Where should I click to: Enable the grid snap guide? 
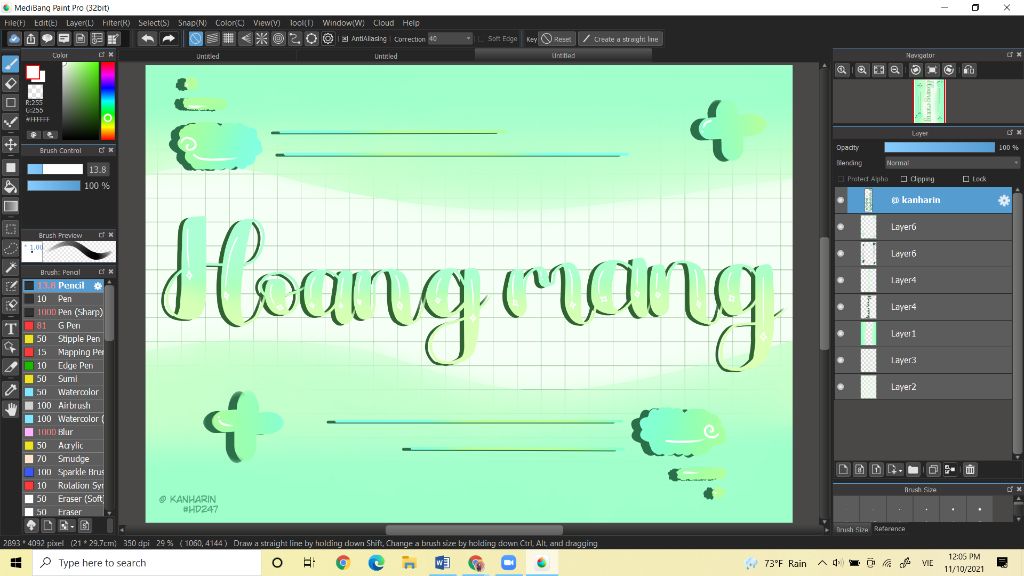(x=229, y=39)
